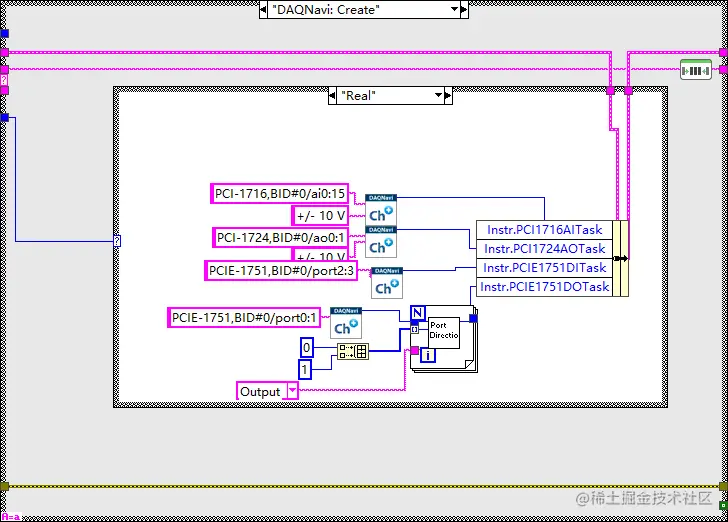Click the "A=a" label at bottom left
728x522 pixels.
click(x=10, y=516)
